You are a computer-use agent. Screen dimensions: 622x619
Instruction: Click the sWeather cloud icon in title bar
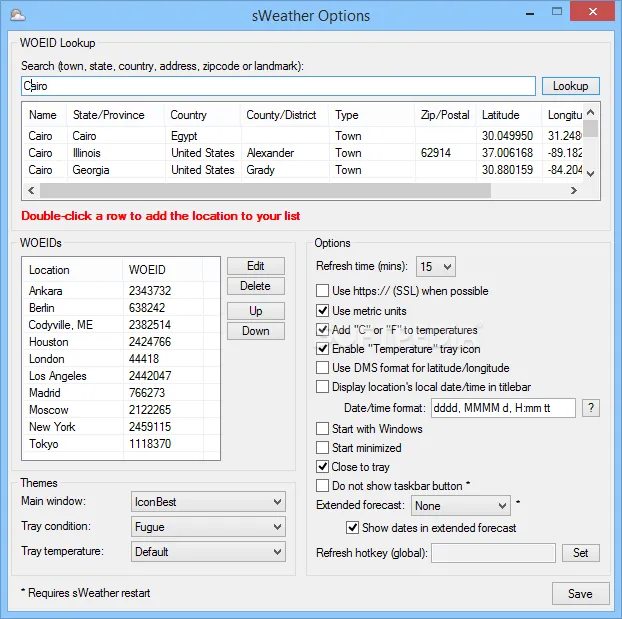tap(18, 15)
